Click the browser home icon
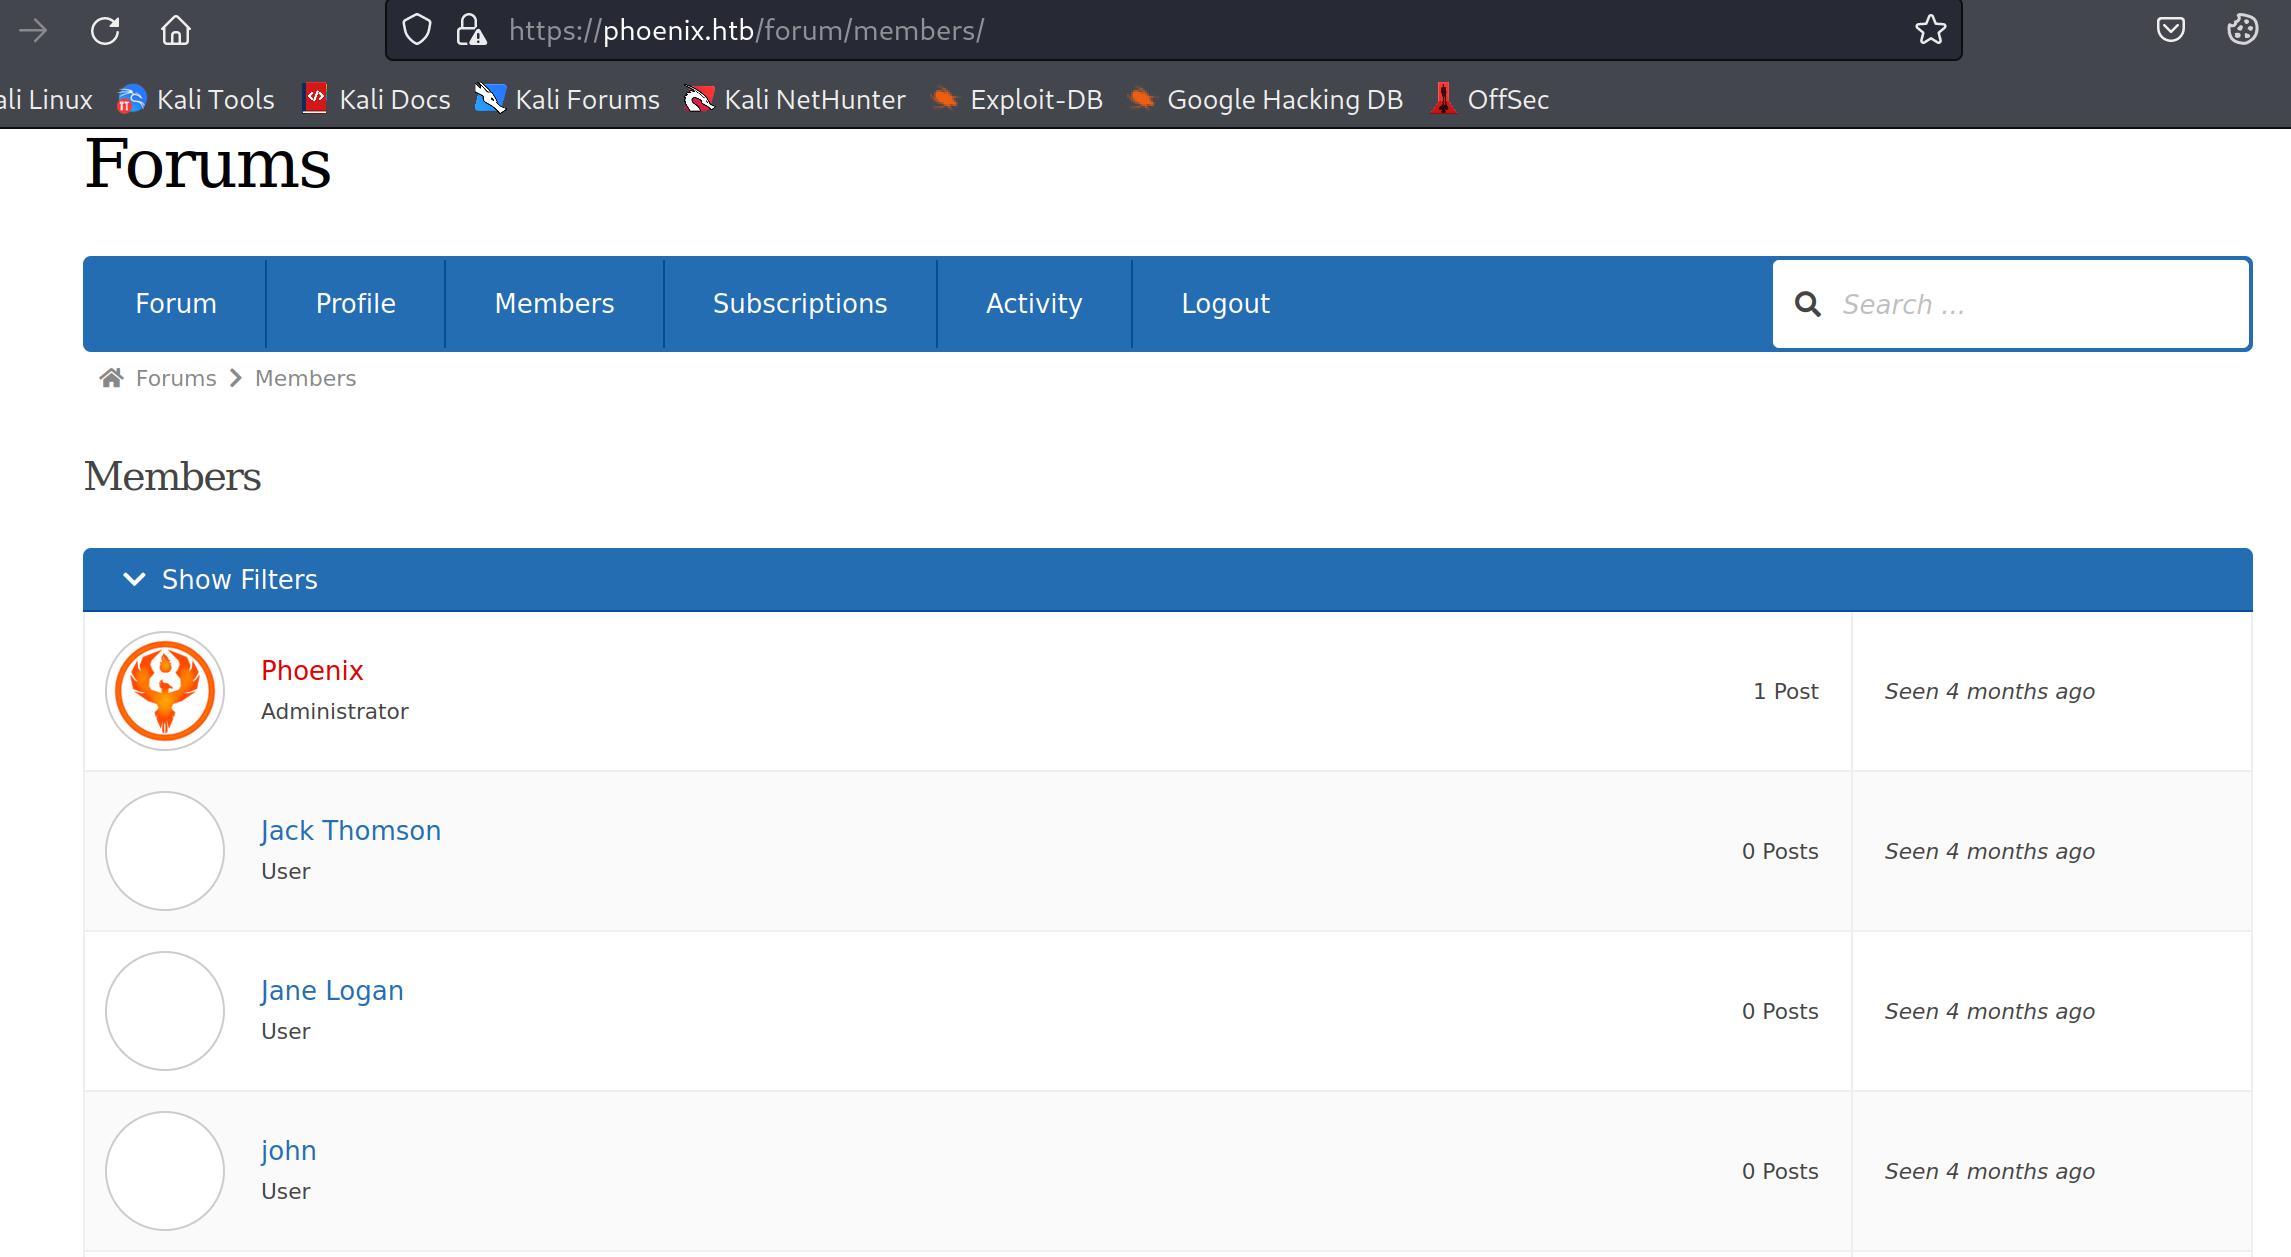 (176, 31)
